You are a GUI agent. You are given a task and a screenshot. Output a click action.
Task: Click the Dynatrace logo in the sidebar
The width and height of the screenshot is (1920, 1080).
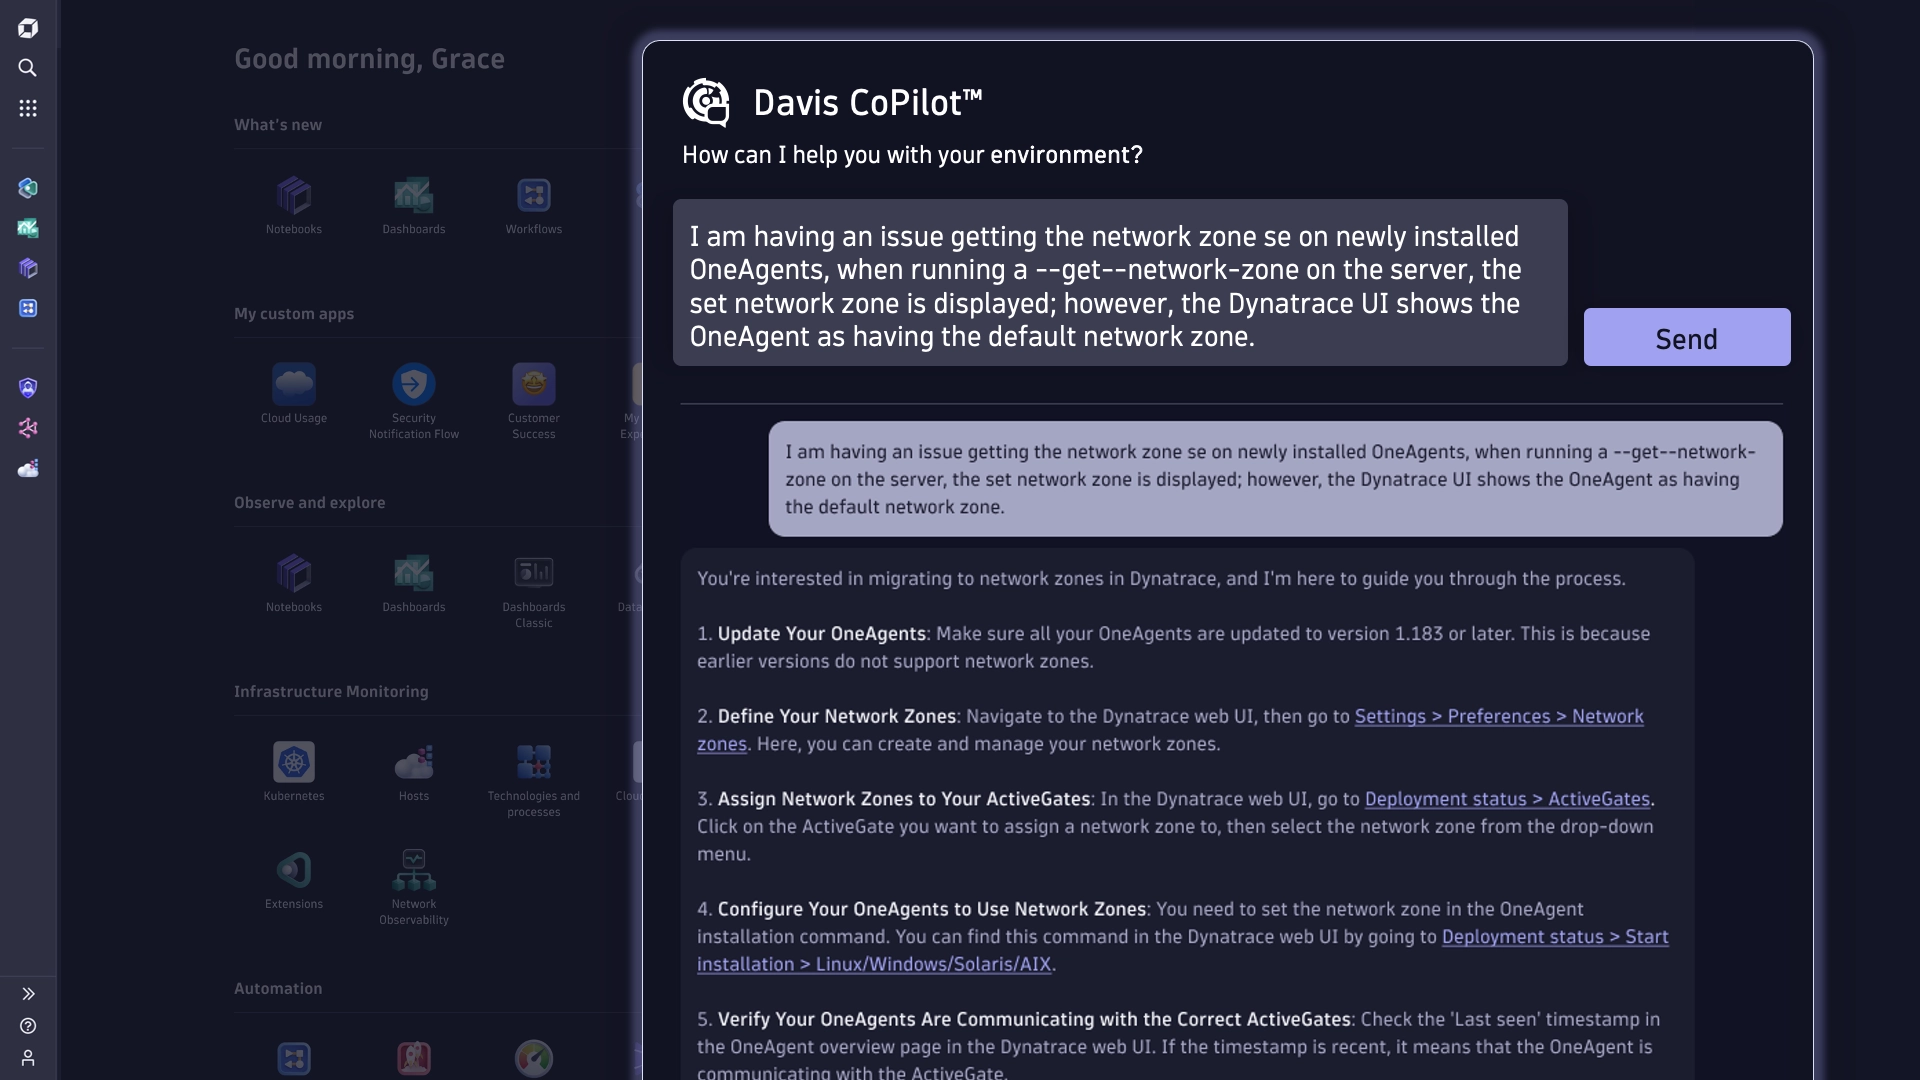coord(28,28)
